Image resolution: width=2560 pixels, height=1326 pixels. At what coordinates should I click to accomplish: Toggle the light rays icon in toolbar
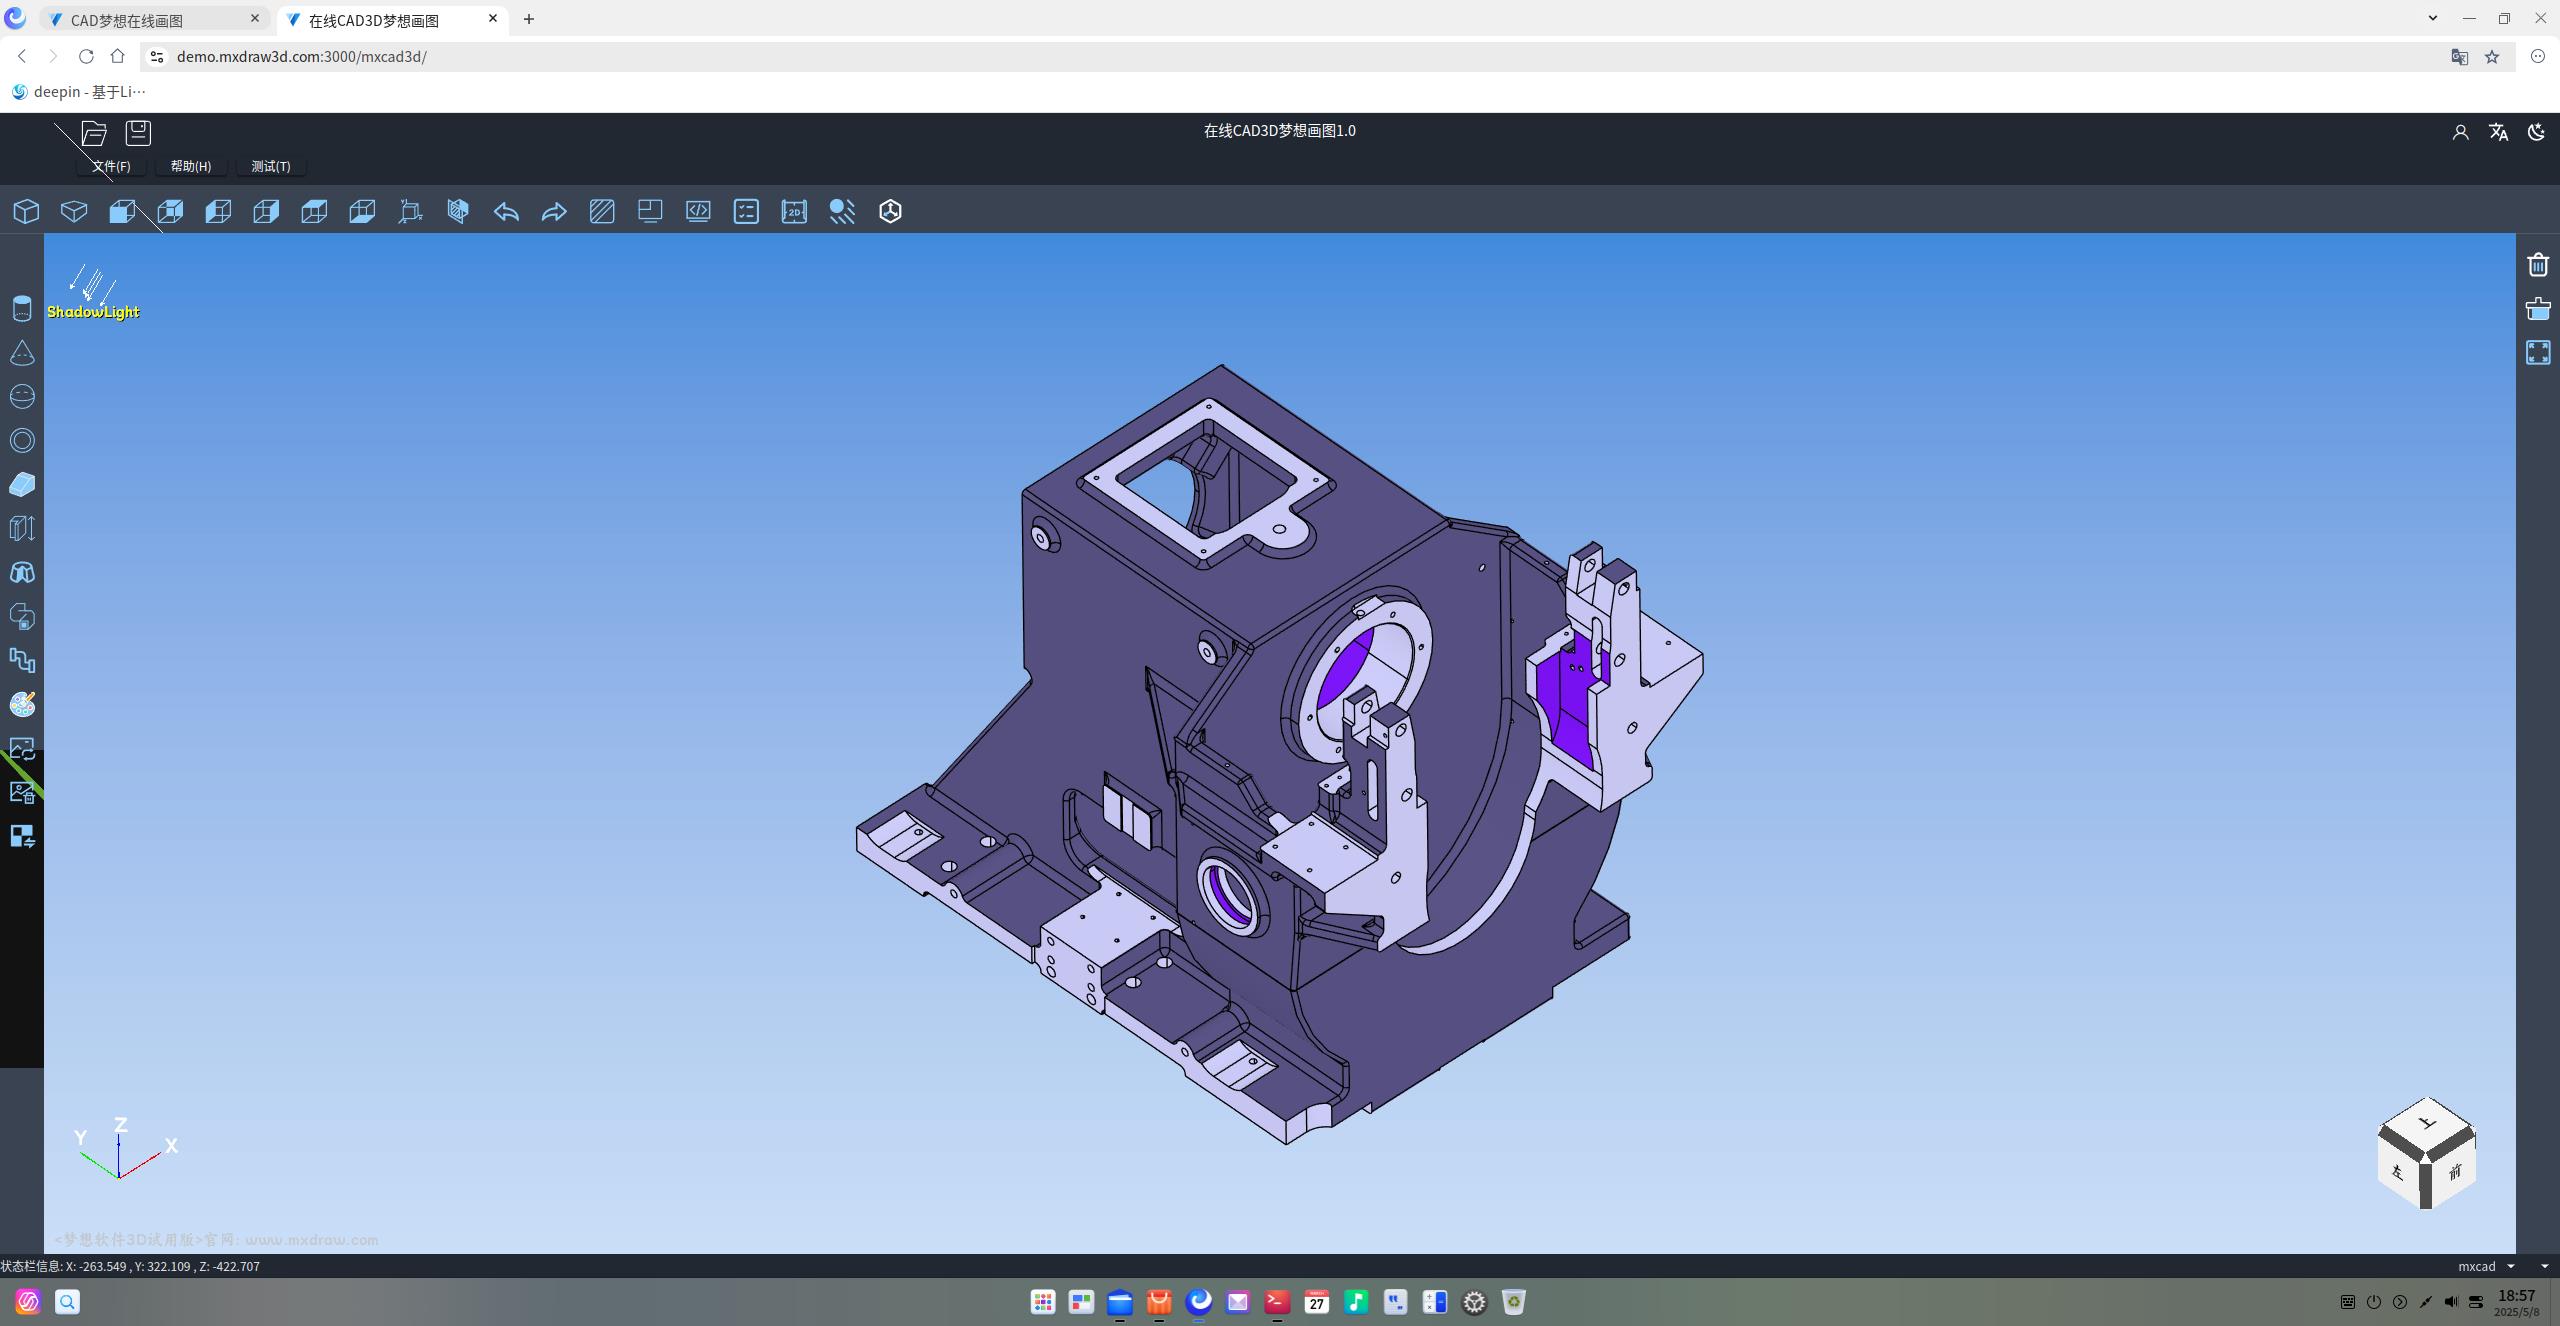coord(842,211)
